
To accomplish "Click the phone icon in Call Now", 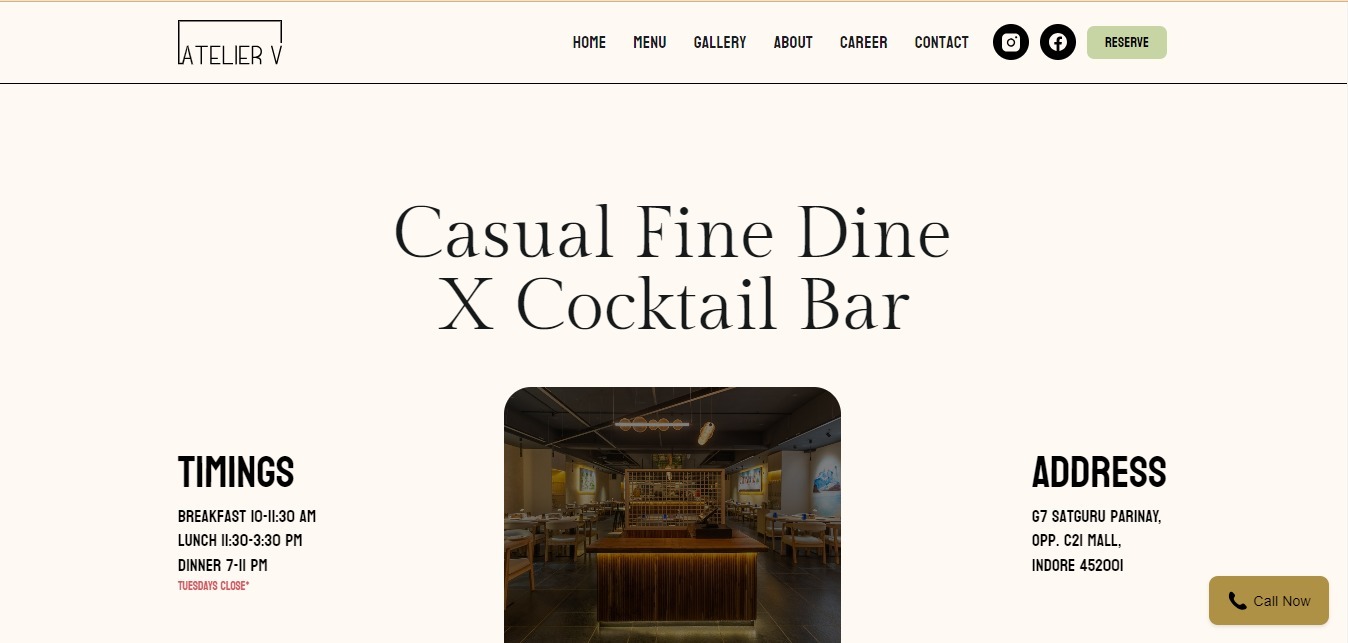I will coord(1237,601).
